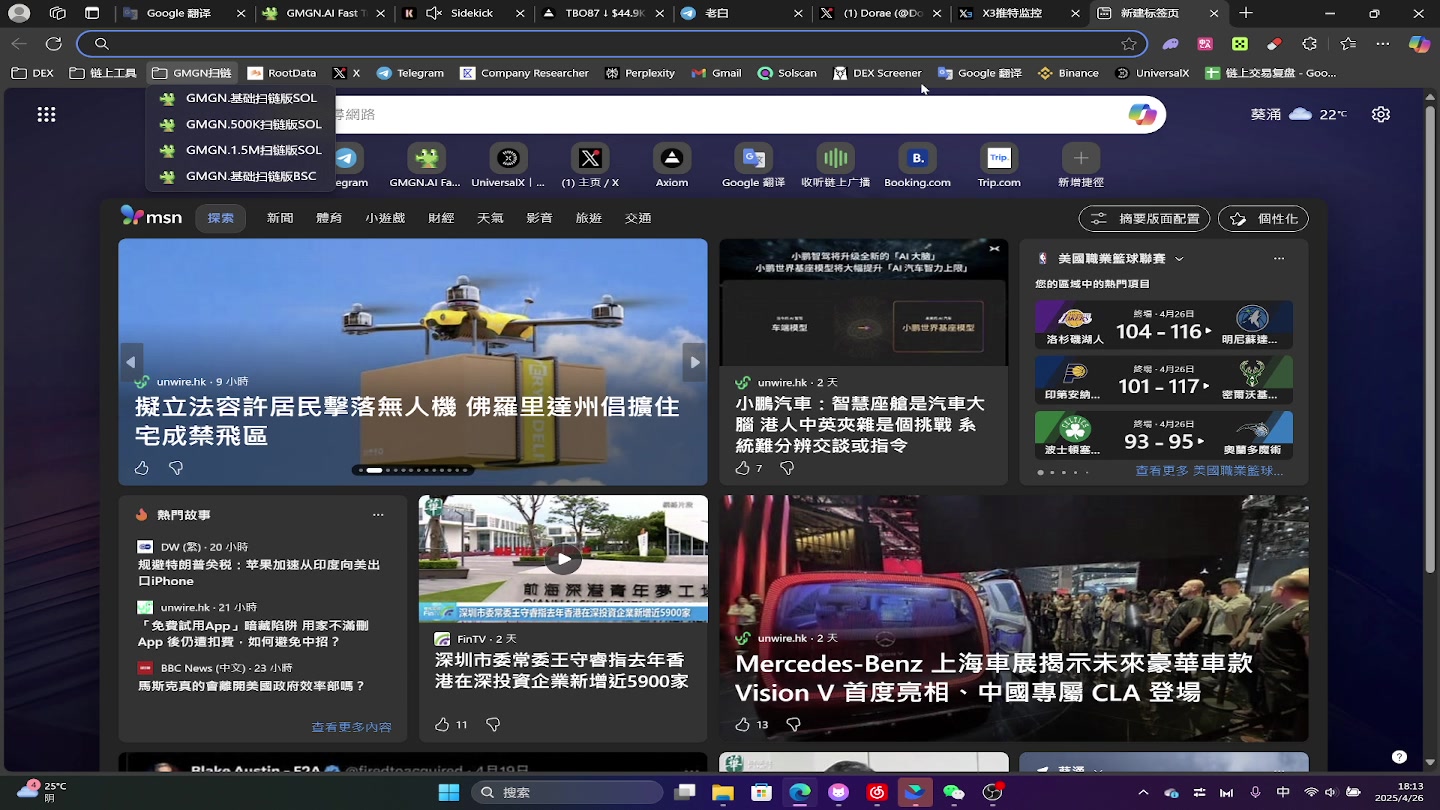
Task: Open the DEX bookmarks folder
Action: click(x=32, y=73)
